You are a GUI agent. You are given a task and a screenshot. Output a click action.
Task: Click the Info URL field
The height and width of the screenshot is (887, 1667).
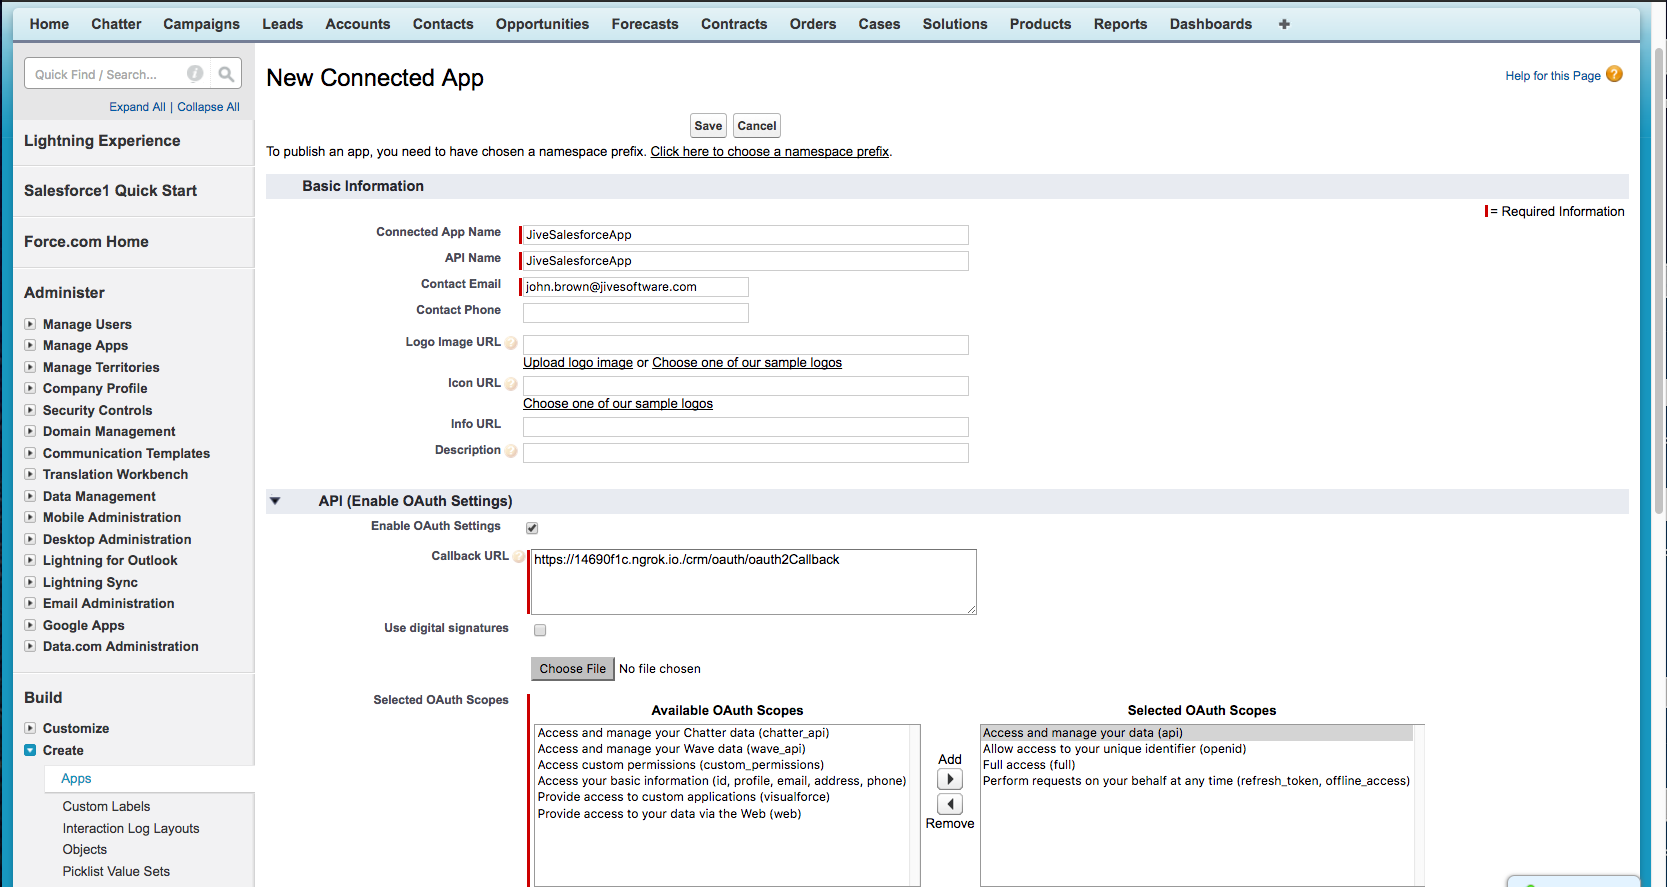[x=746, y=427]
